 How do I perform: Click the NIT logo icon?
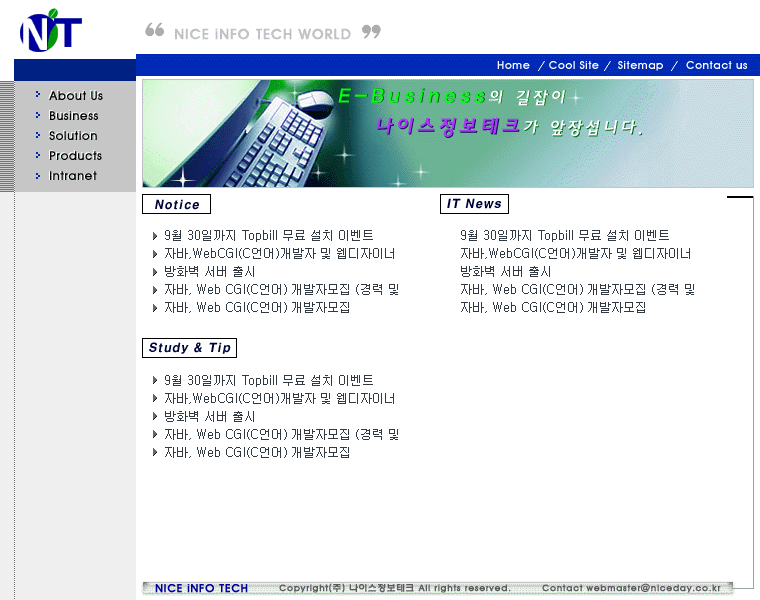50,31
